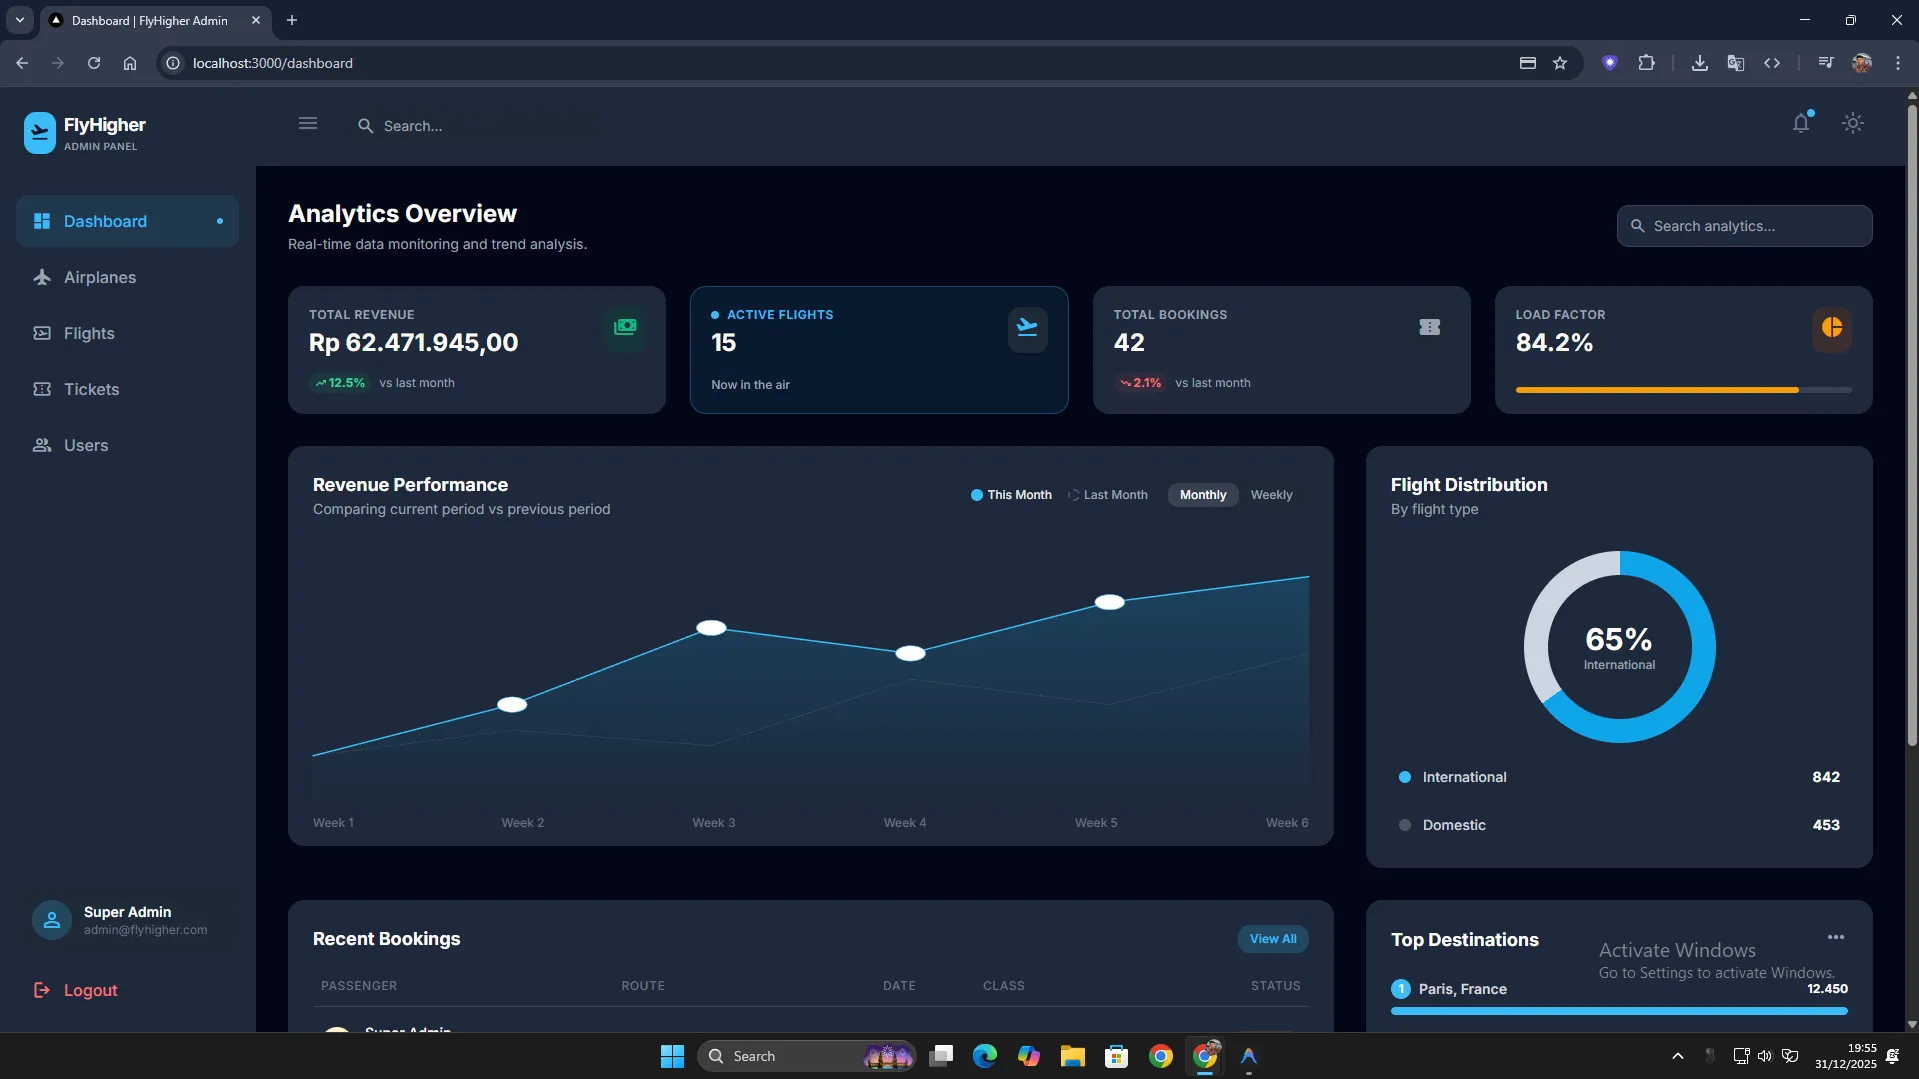
Task: Click the Super Admin avatar icon
Action: pyautogui.click(x=52, y=920)
